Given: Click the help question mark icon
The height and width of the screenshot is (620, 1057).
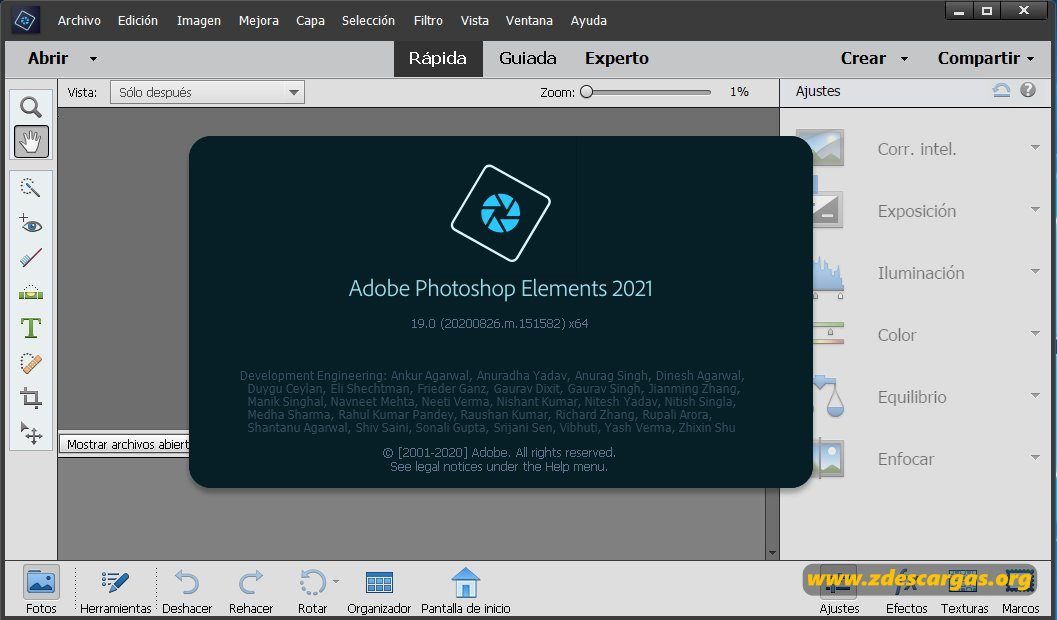Looking at the screenshot, I should pyautogui.click(x=1027, y=90).
